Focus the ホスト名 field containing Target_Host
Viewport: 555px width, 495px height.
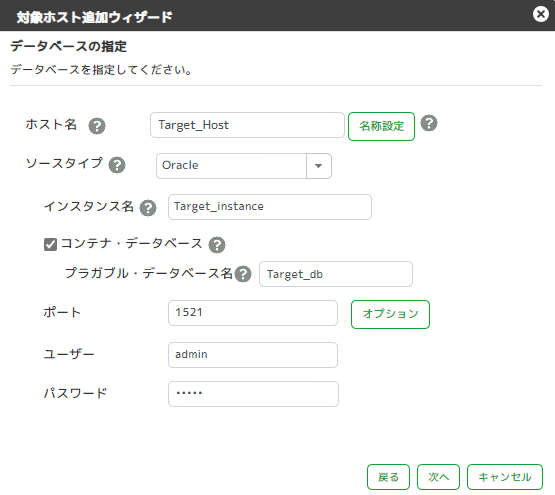[247, 125]
